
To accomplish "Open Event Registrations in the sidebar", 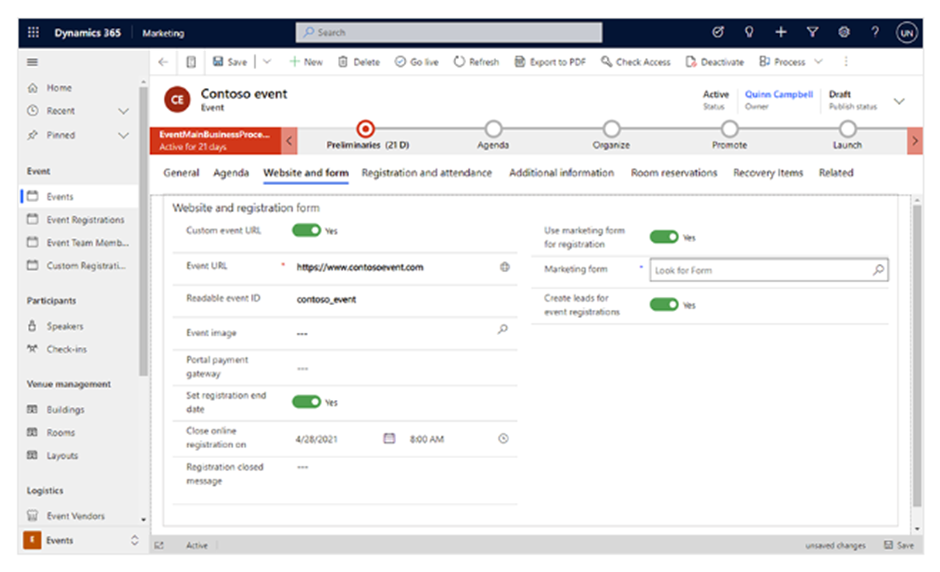I will [x=85, y=219].
